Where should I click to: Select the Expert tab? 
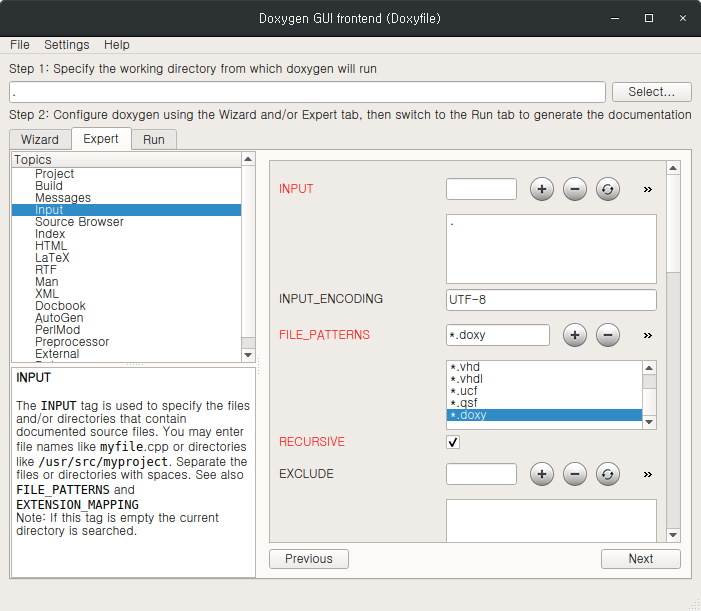[101, 139]
